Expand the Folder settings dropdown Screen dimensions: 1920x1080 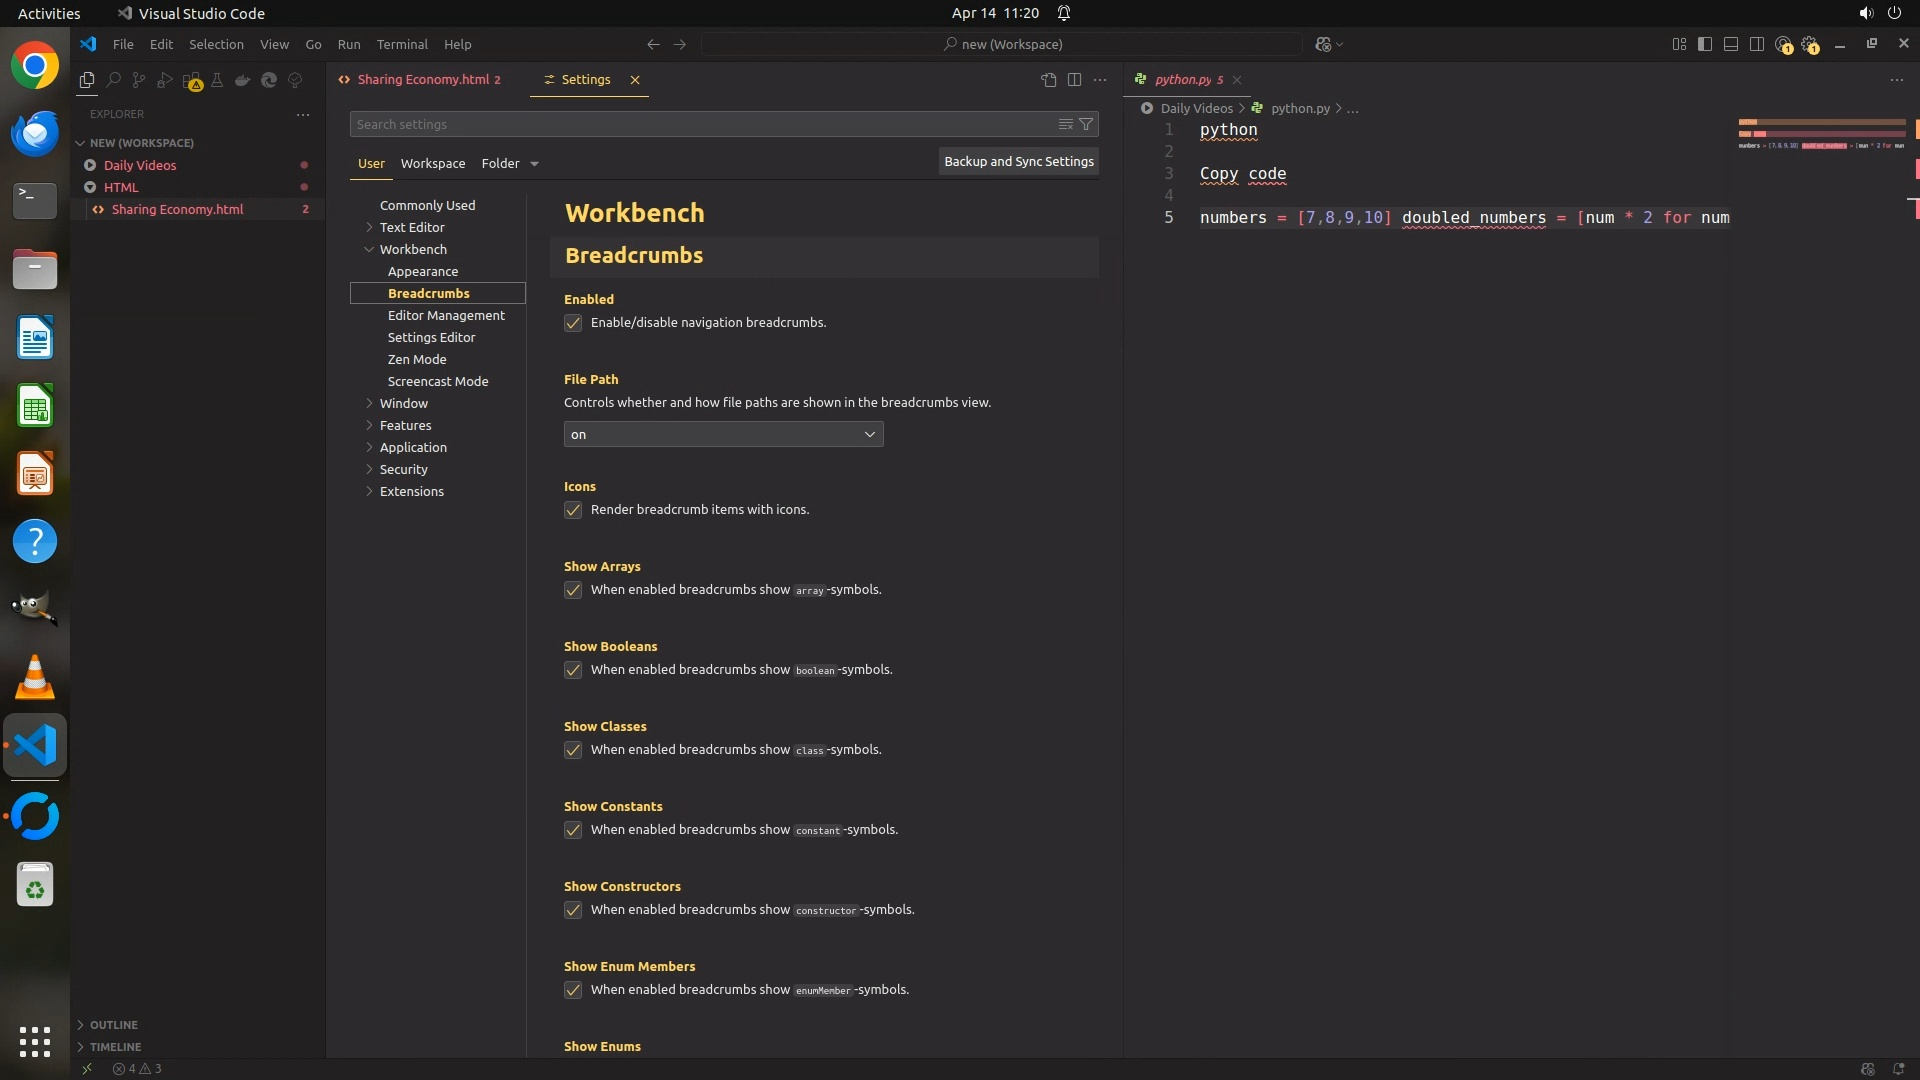coord(534,164)
